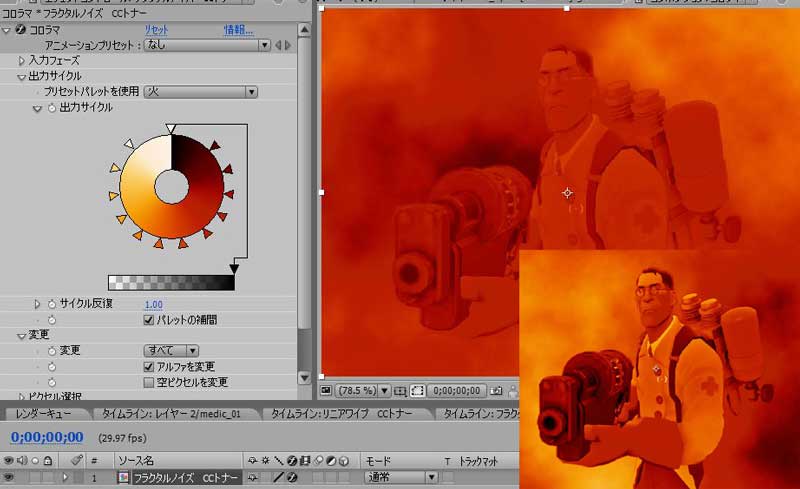Hide layer 1 with its eye toggle

coord(9,478)
